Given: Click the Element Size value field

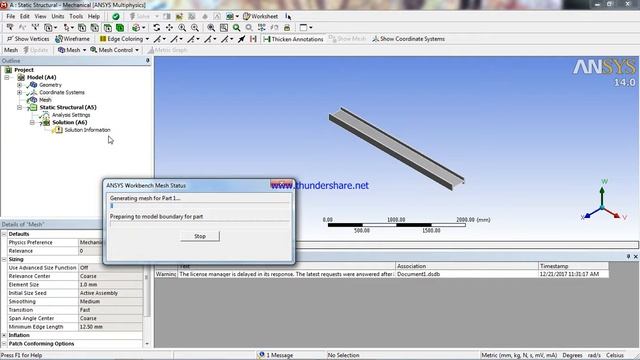Looking at the screenshot, I should pos(110,284).
